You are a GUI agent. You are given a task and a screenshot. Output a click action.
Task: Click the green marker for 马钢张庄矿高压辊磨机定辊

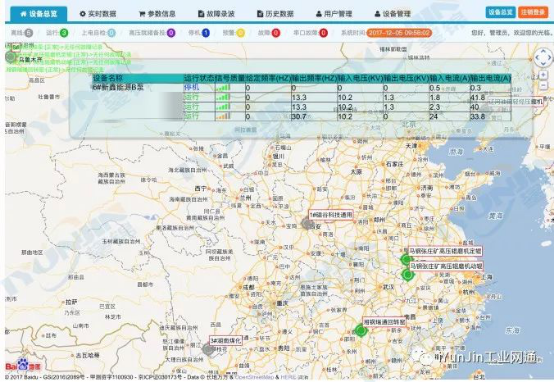tap(406, 259)
